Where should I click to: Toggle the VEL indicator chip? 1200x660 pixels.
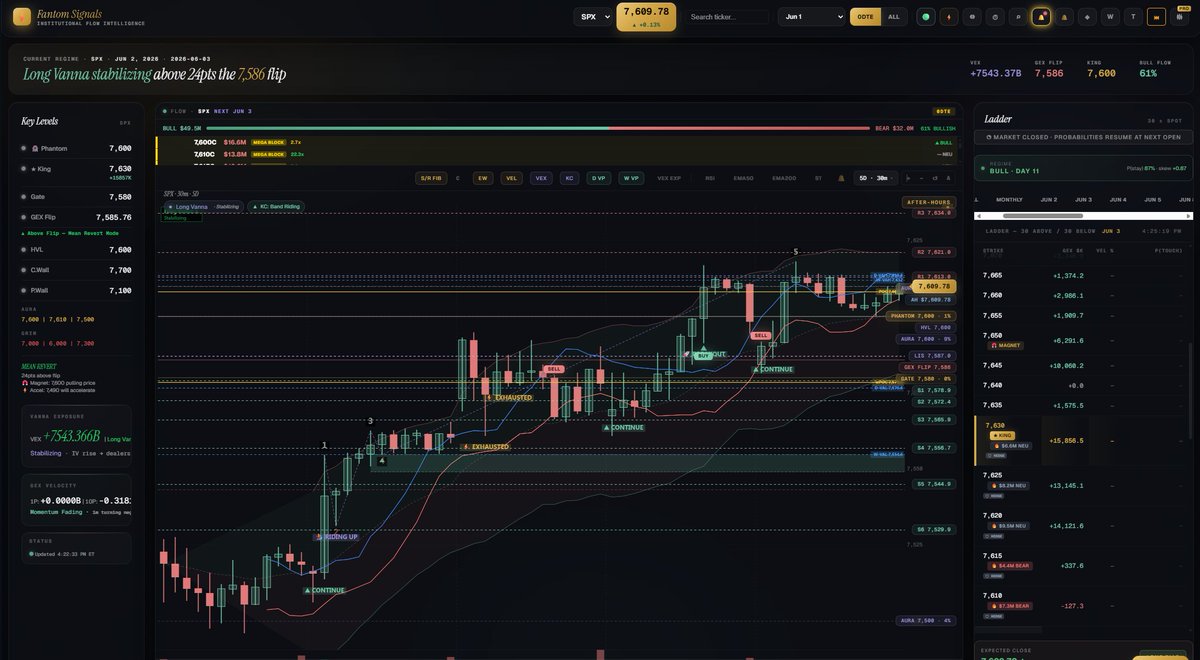(512, 178)
